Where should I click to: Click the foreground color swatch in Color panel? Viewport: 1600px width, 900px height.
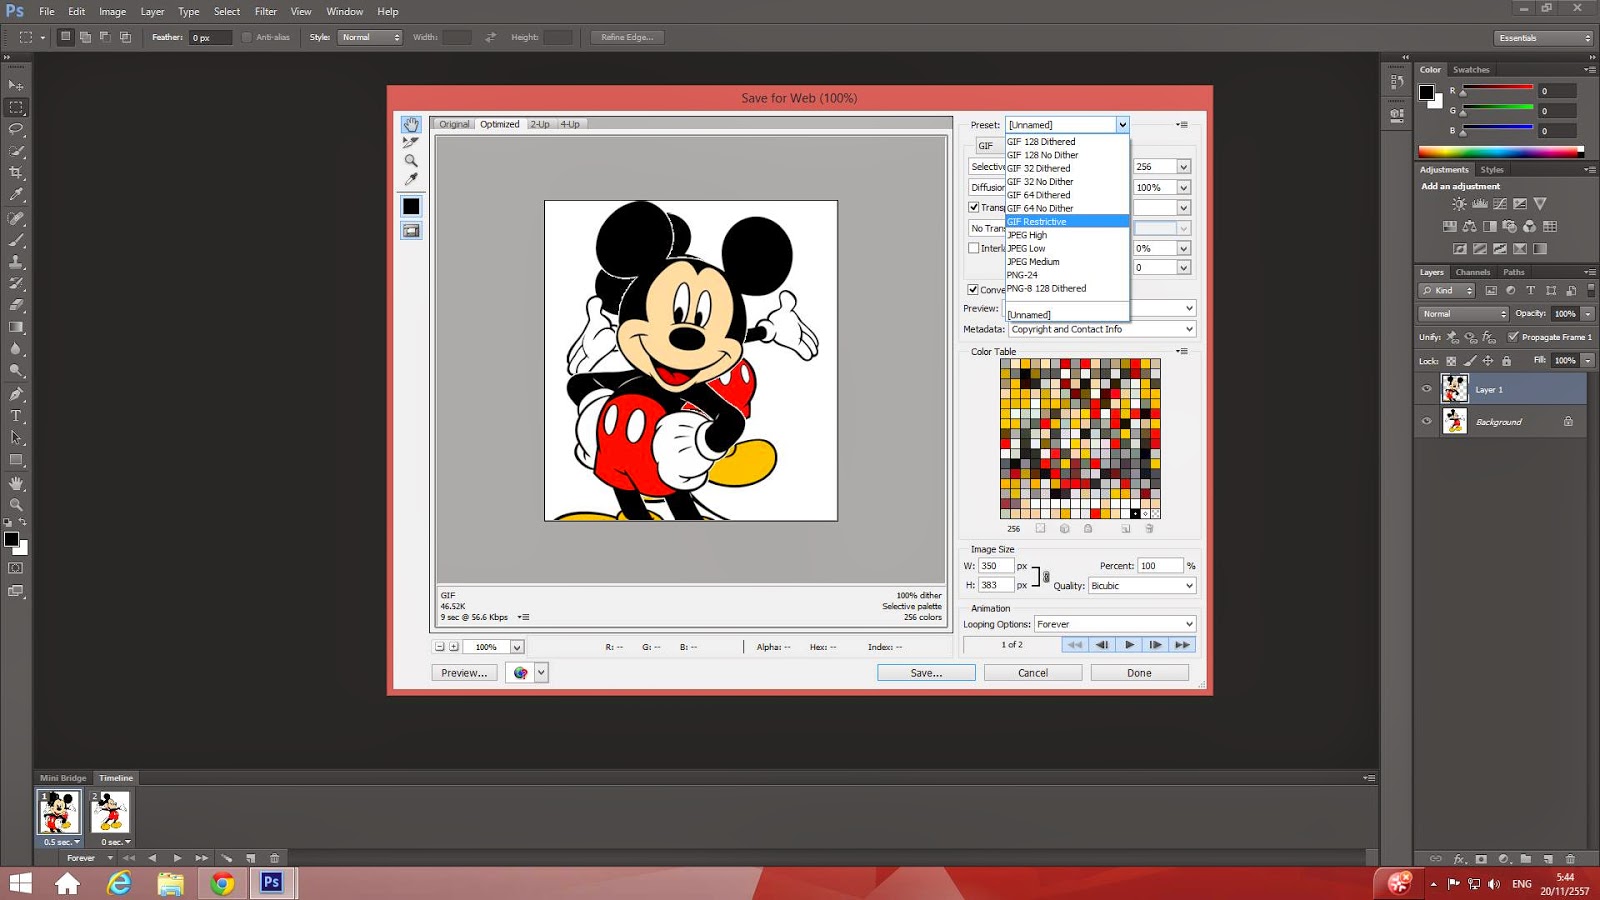coord(1426,93)
